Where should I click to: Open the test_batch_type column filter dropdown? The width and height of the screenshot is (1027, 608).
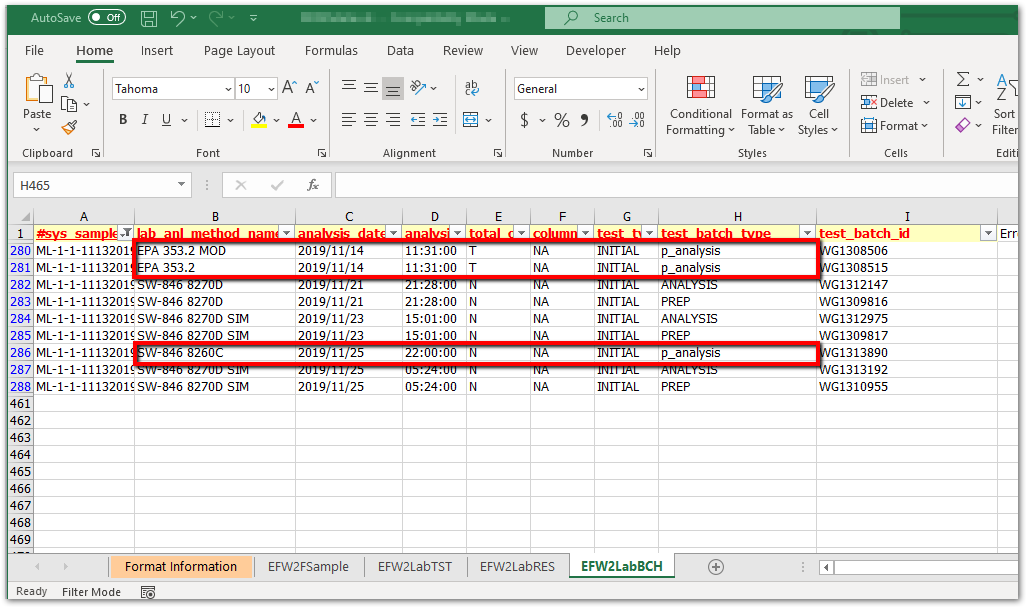click(806, 233)
